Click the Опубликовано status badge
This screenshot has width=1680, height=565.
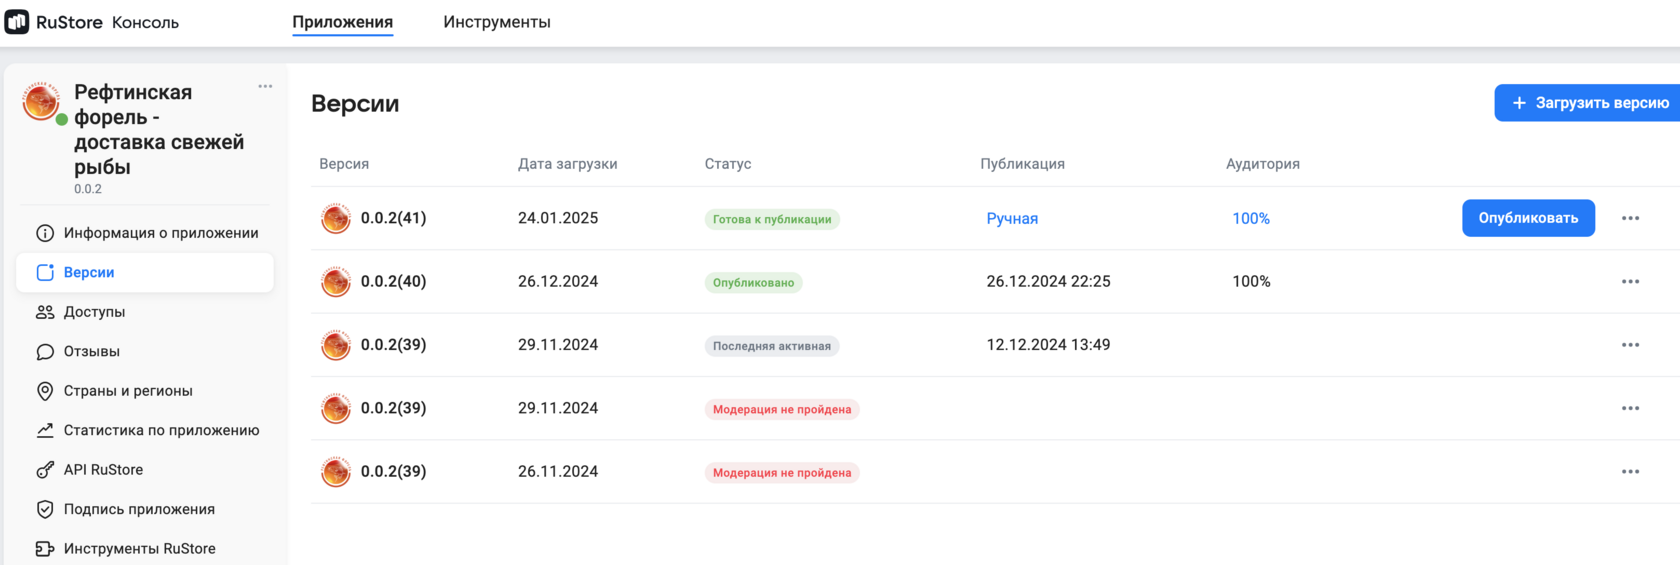click(x=753, y=283)
